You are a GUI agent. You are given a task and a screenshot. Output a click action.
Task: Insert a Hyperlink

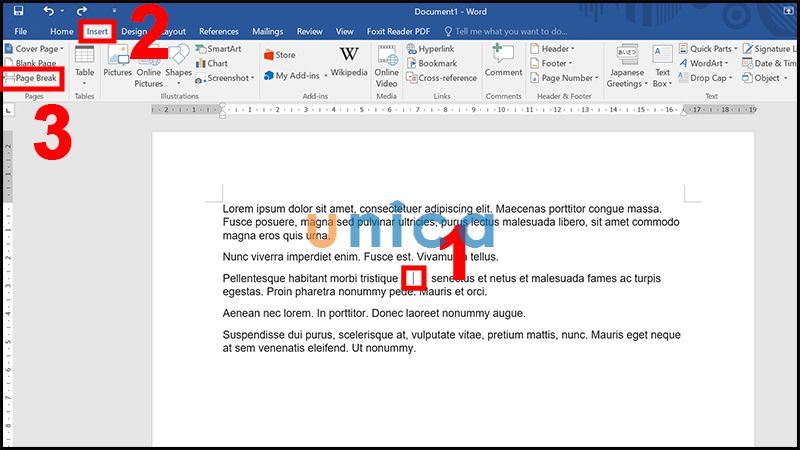[430, 48]
